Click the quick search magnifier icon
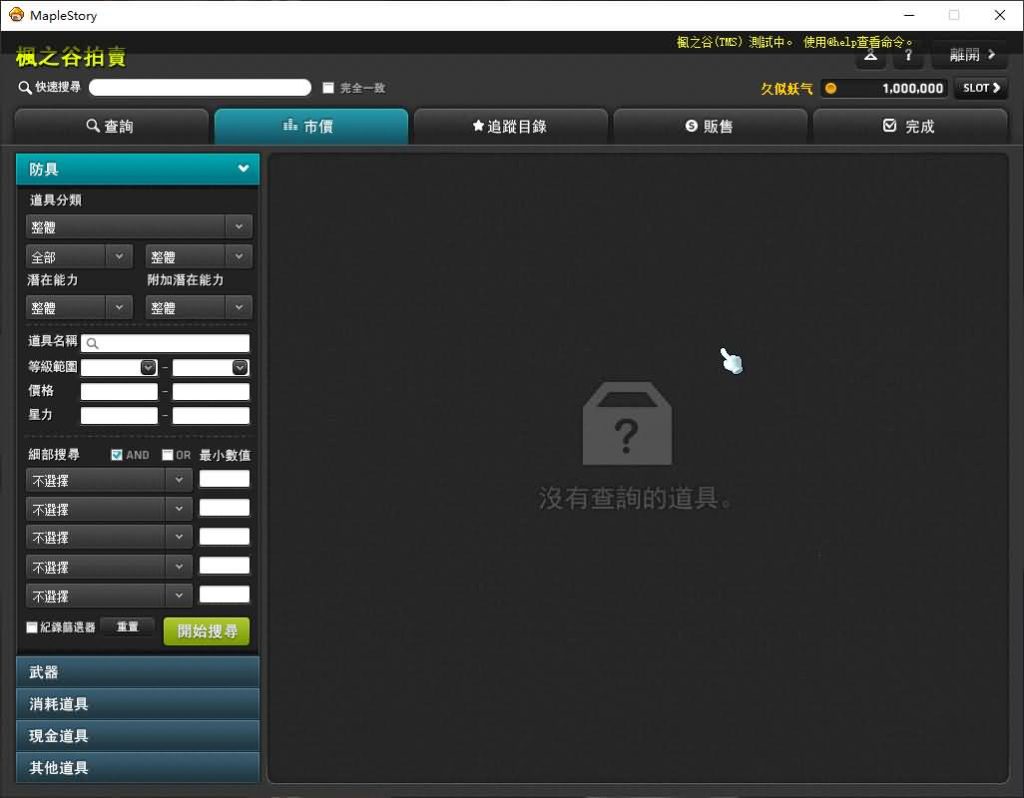 25,88
